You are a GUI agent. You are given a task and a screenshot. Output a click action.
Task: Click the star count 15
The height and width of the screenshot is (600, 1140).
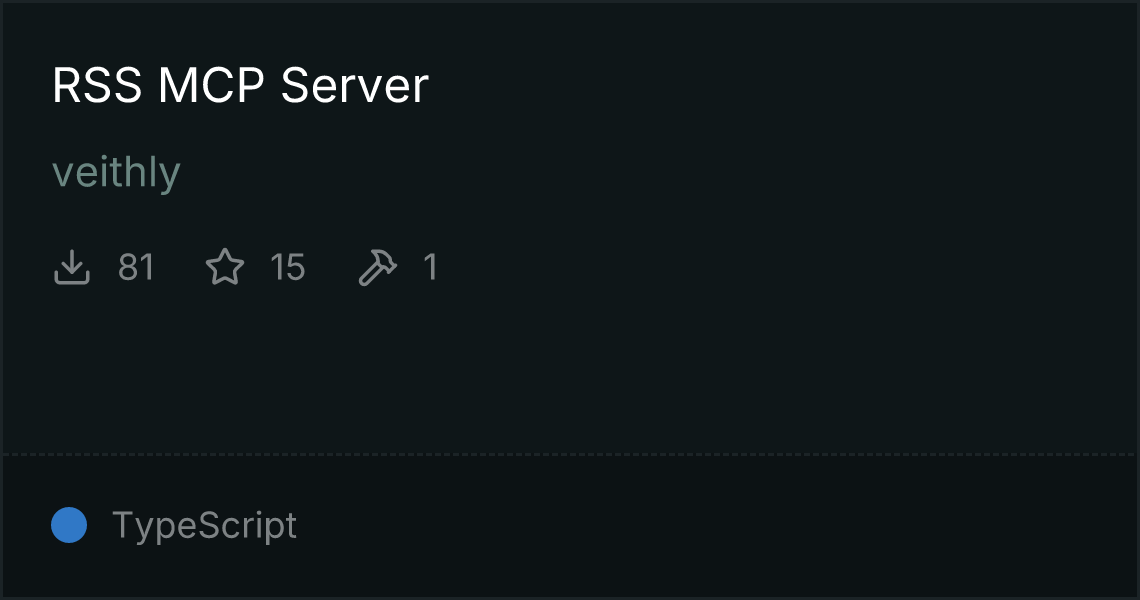pyautogui.click(x=288, y=267)
